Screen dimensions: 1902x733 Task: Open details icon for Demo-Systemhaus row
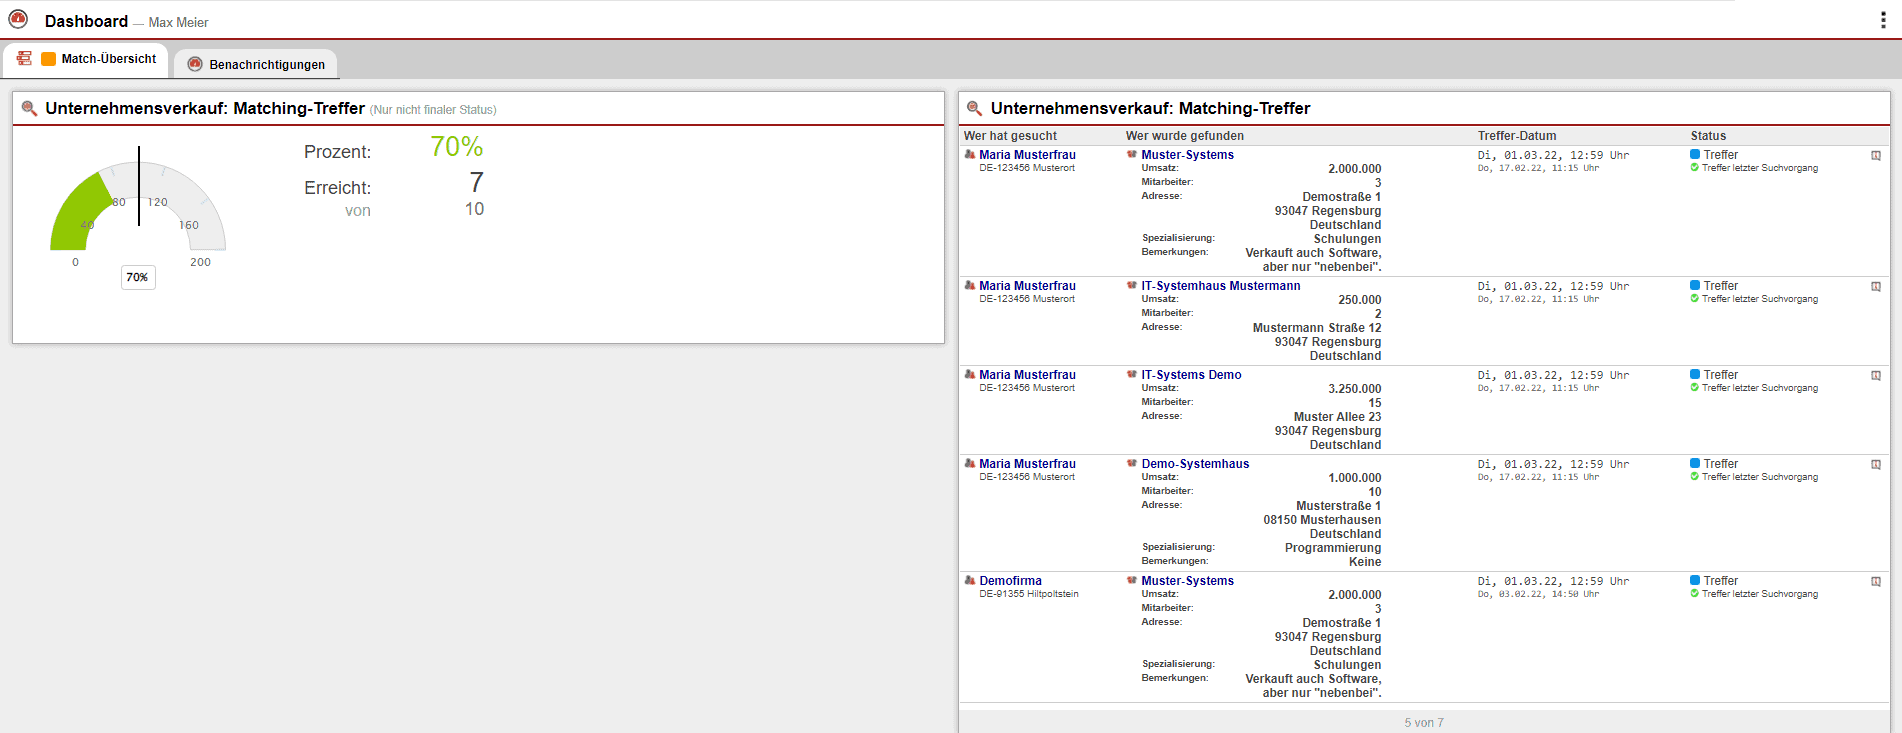pyautogui.click(x=1876, y=465)
